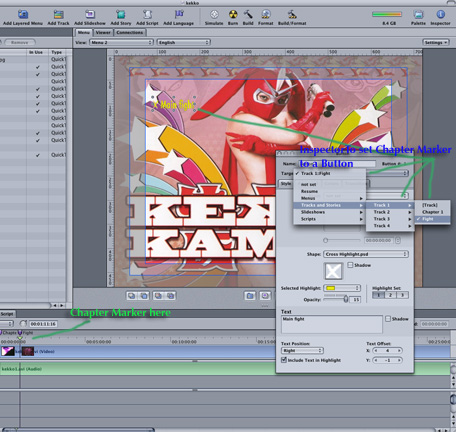The height and width of the screenshot is (432, 456).
Task: Adjust the Opacity slider handle
Action: point(346,299)
